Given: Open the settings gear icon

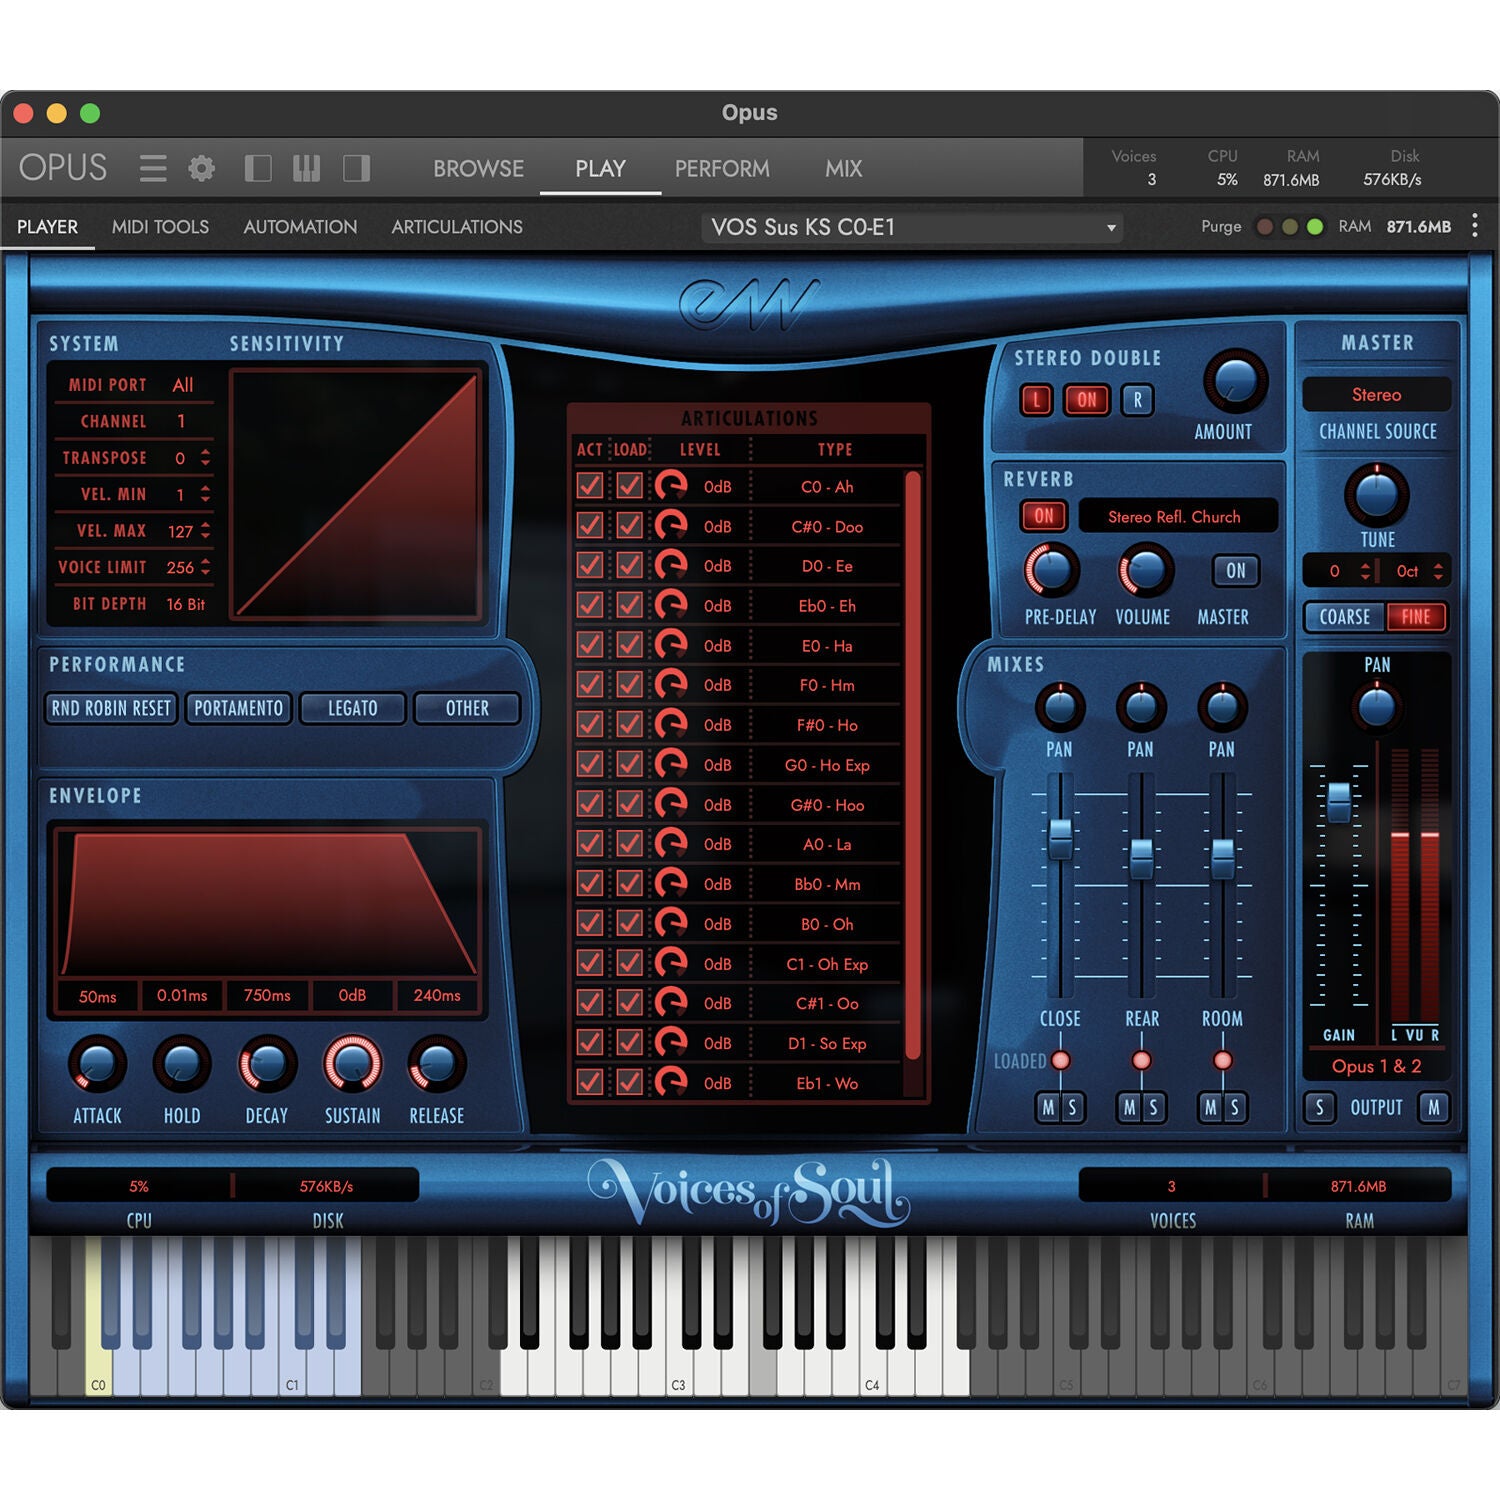Looking at the screenshot, I should coord(202,168).
